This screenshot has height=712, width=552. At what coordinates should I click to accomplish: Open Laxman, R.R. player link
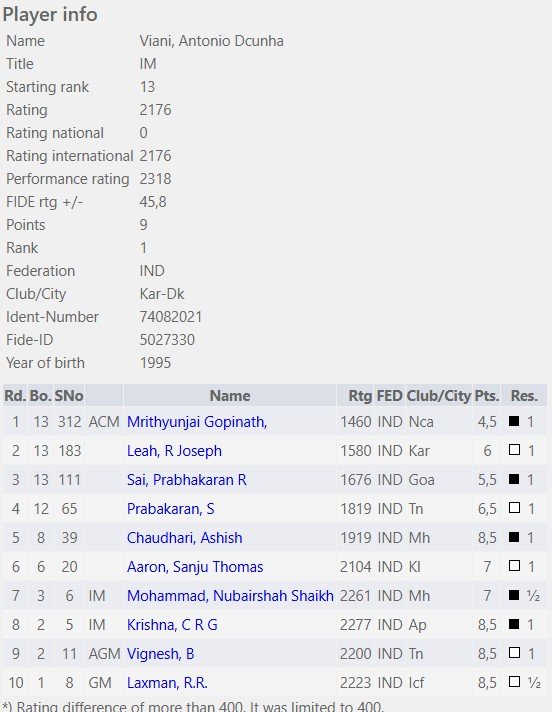pyautogui.click(x=167, y=683)
